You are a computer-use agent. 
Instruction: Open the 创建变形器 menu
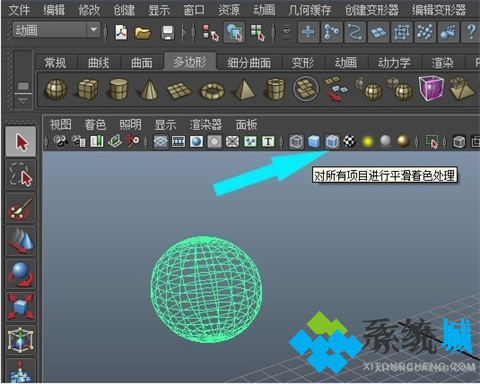click(372, 10)
